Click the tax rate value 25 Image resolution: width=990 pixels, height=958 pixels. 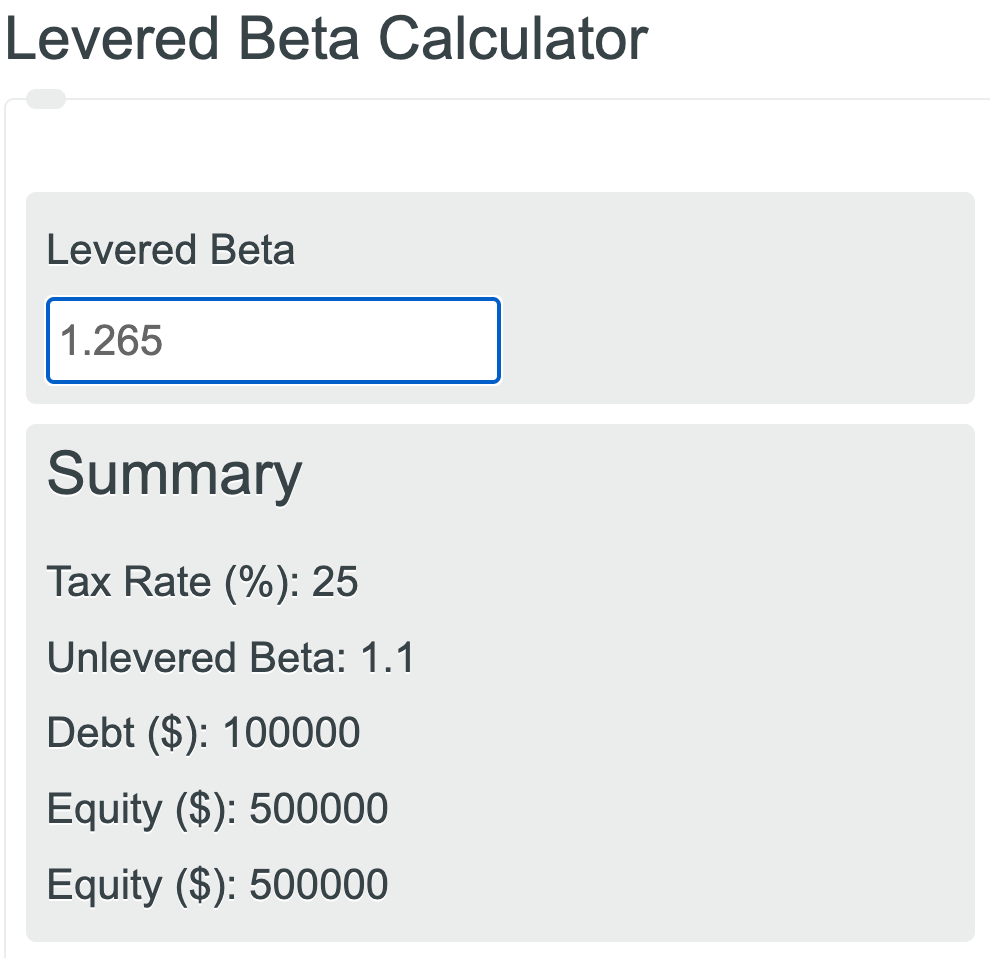pos(335,581)
